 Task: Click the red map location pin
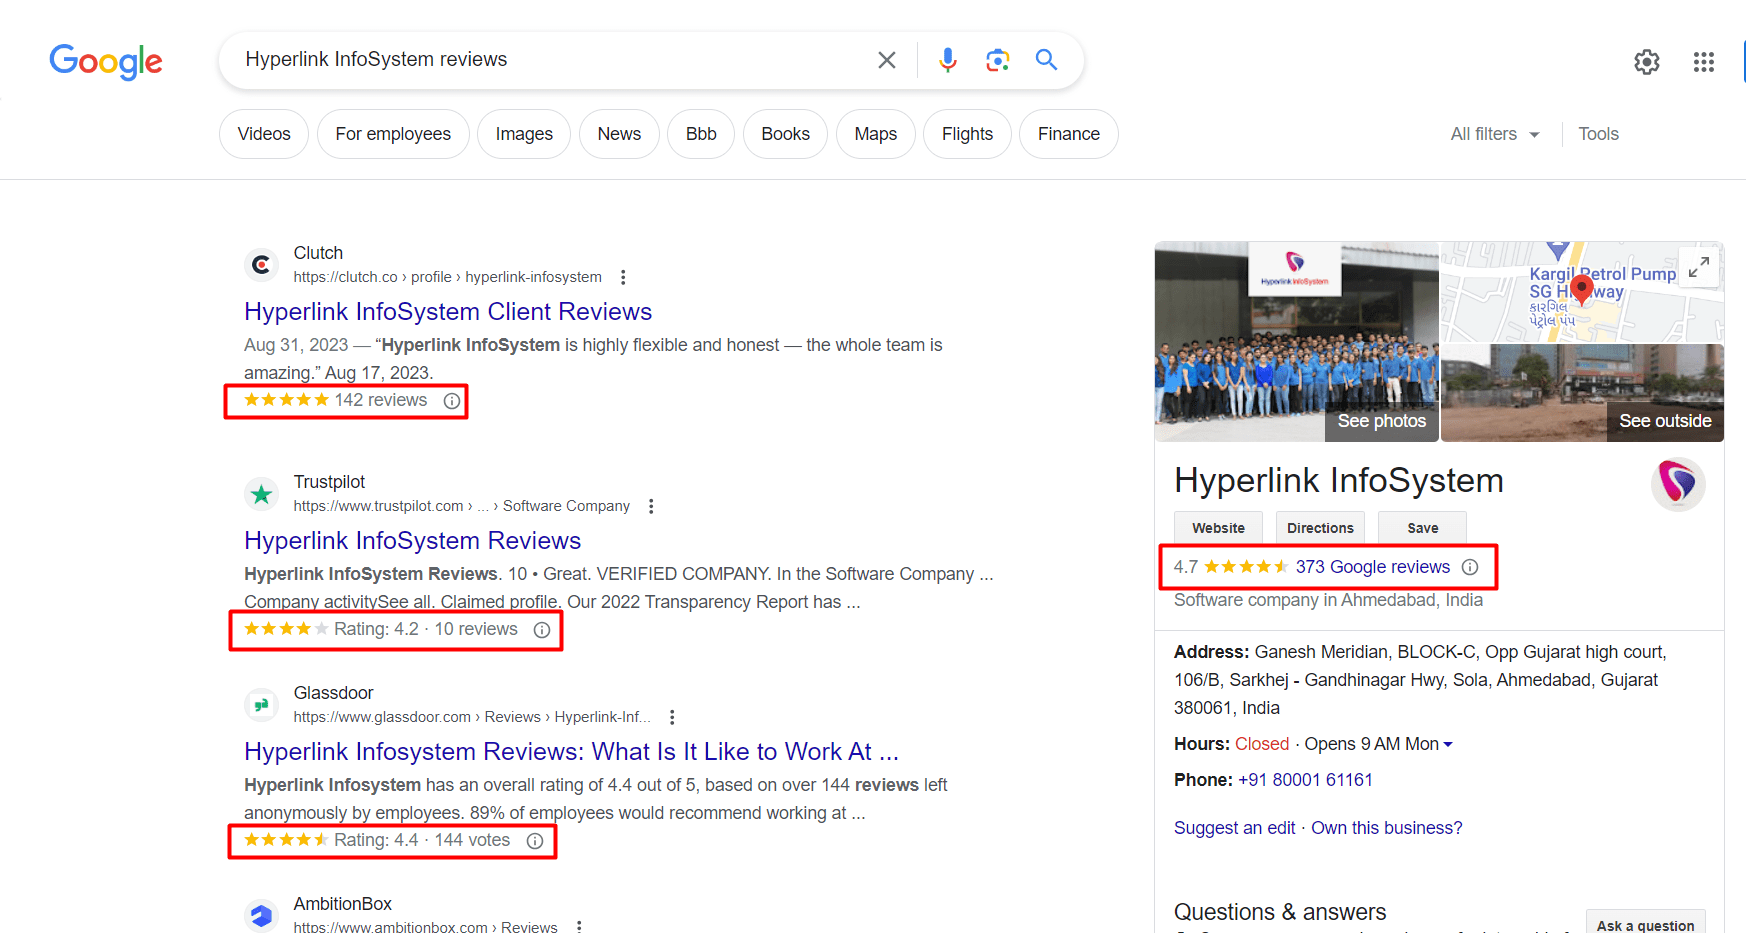1581,289
